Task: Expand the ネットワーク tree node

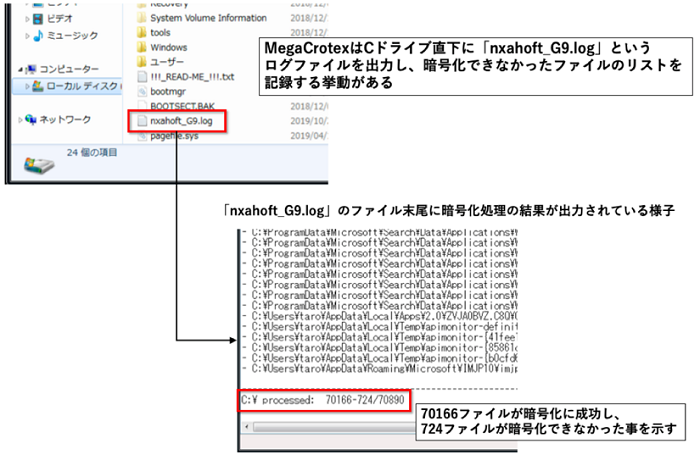Action: 23,120
